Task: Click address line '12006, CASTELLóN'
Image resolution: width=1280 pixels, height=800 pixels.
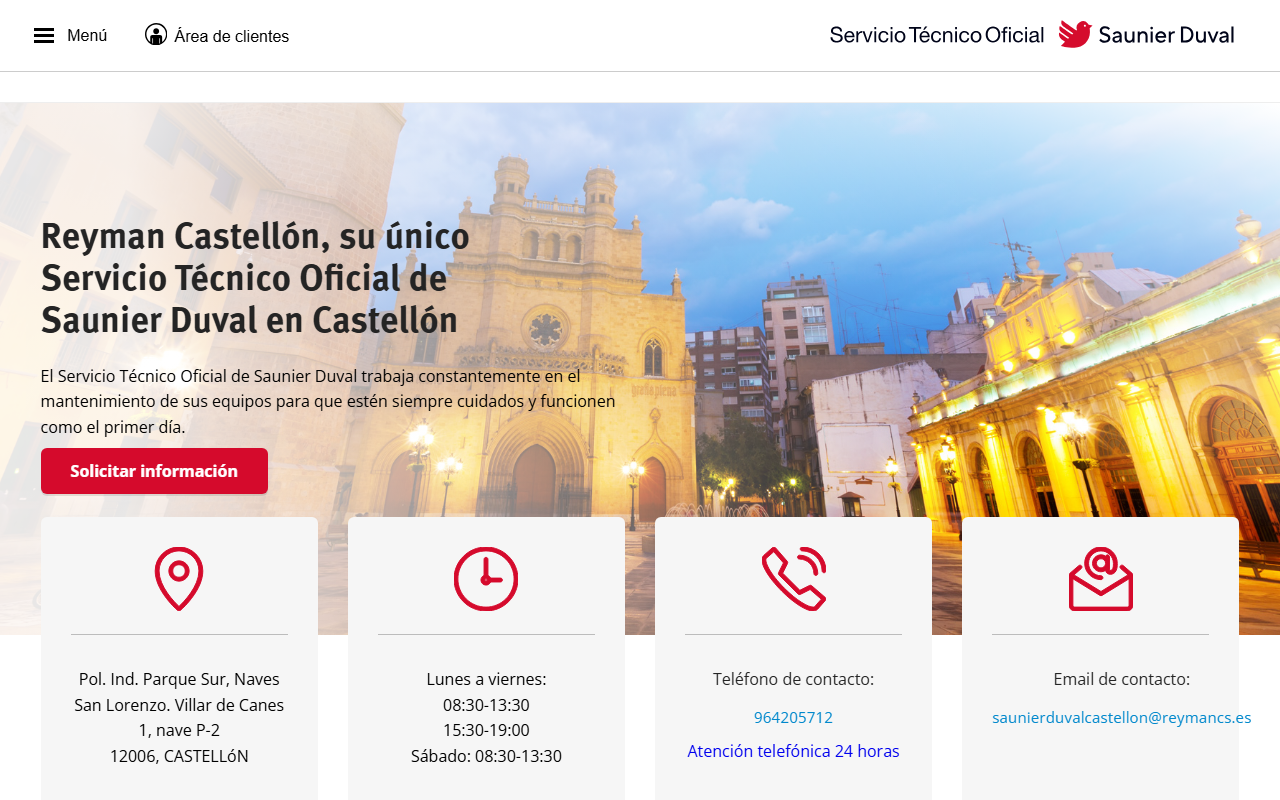Action: [x=179, y=756]
